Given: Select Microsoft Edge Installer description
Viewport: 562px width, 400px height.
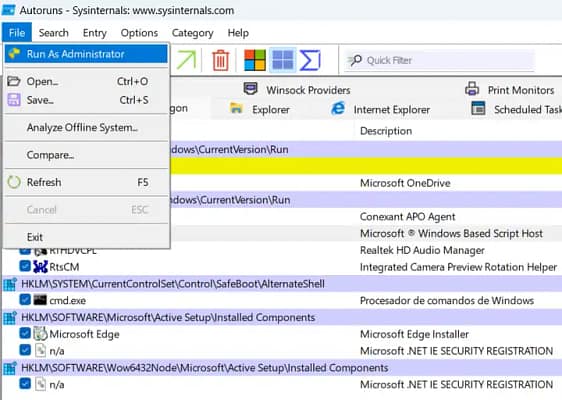Looking at the screenshot, I should point(414,334).
